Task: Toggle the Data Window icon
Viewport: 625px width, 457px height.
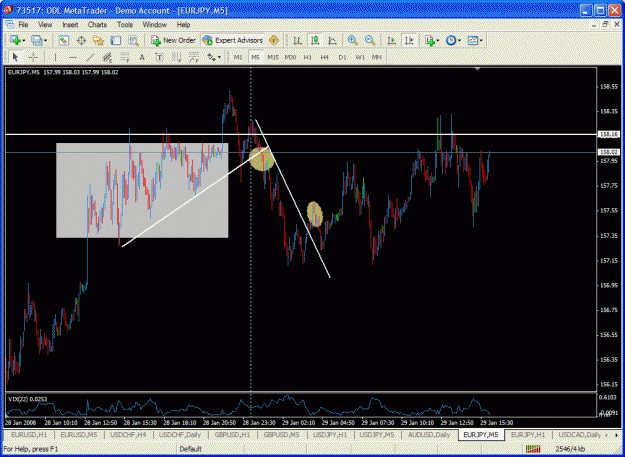Action: 81,40
